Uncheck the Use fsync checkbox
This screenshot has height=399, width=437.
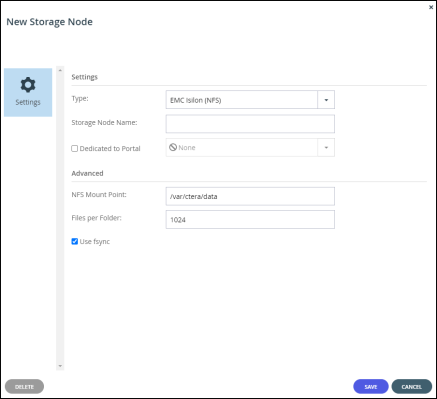coord(75,241)
